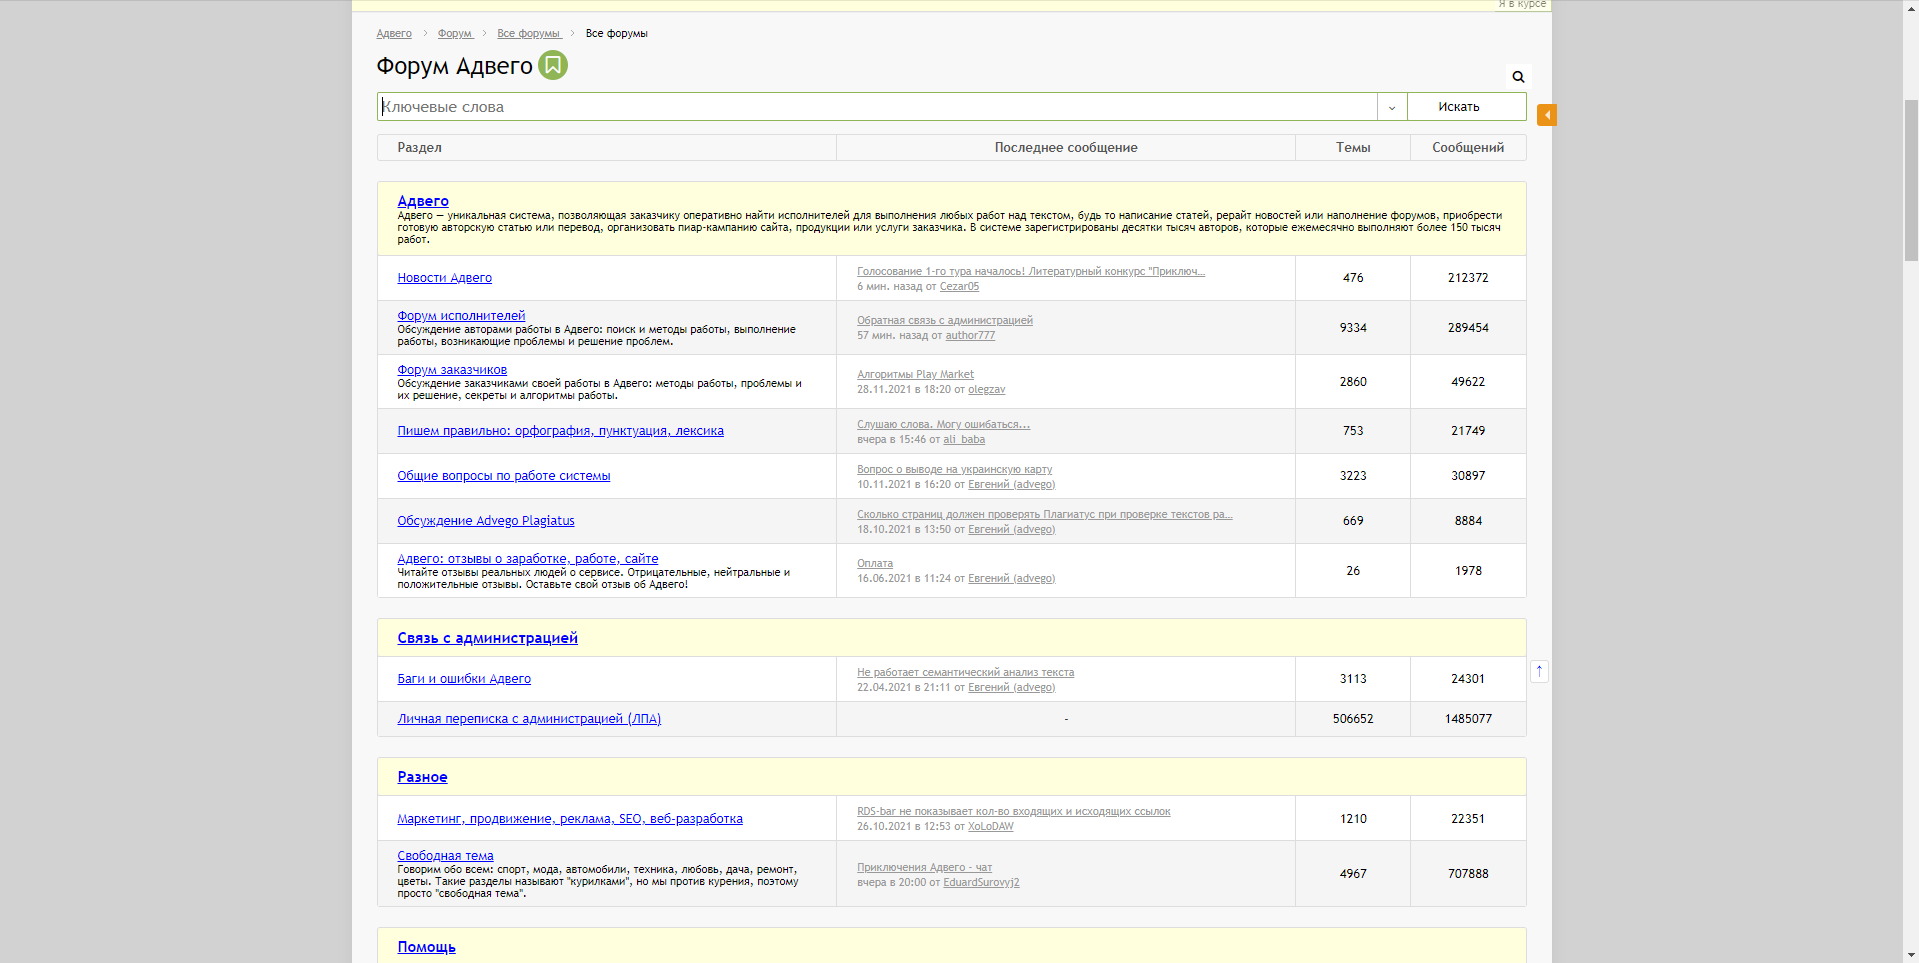Open the Новости Адвего forum
The image size is (1919, 963).
click(445, 278)
